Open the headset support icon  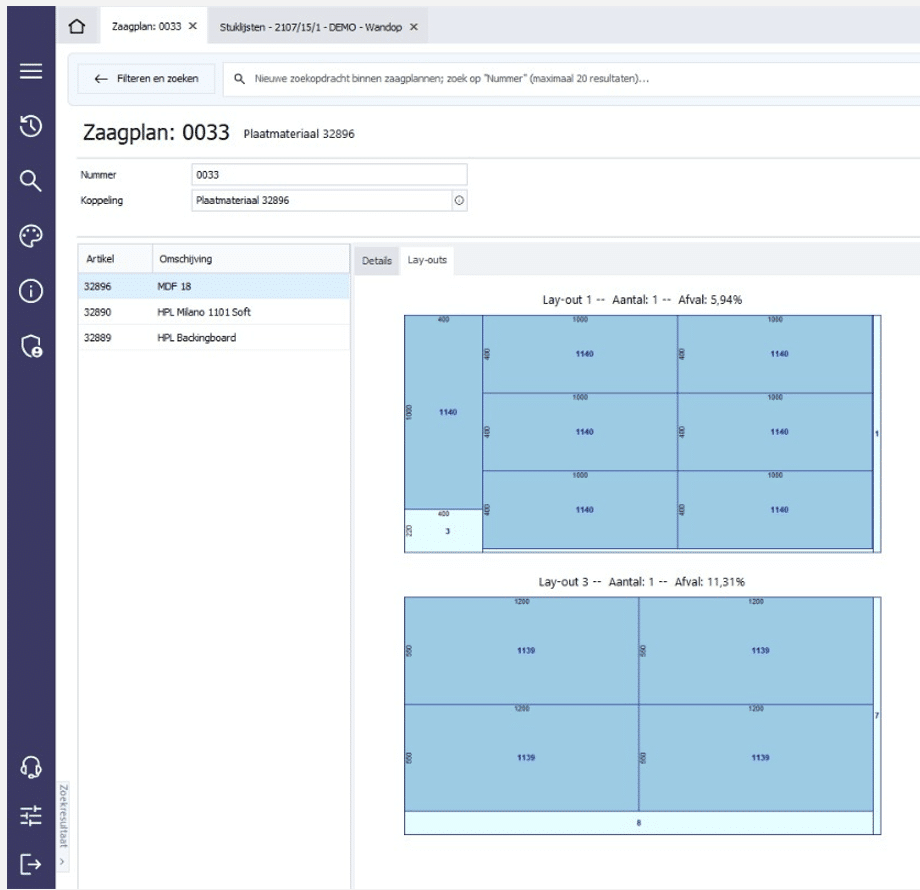[x=31, y=767]
